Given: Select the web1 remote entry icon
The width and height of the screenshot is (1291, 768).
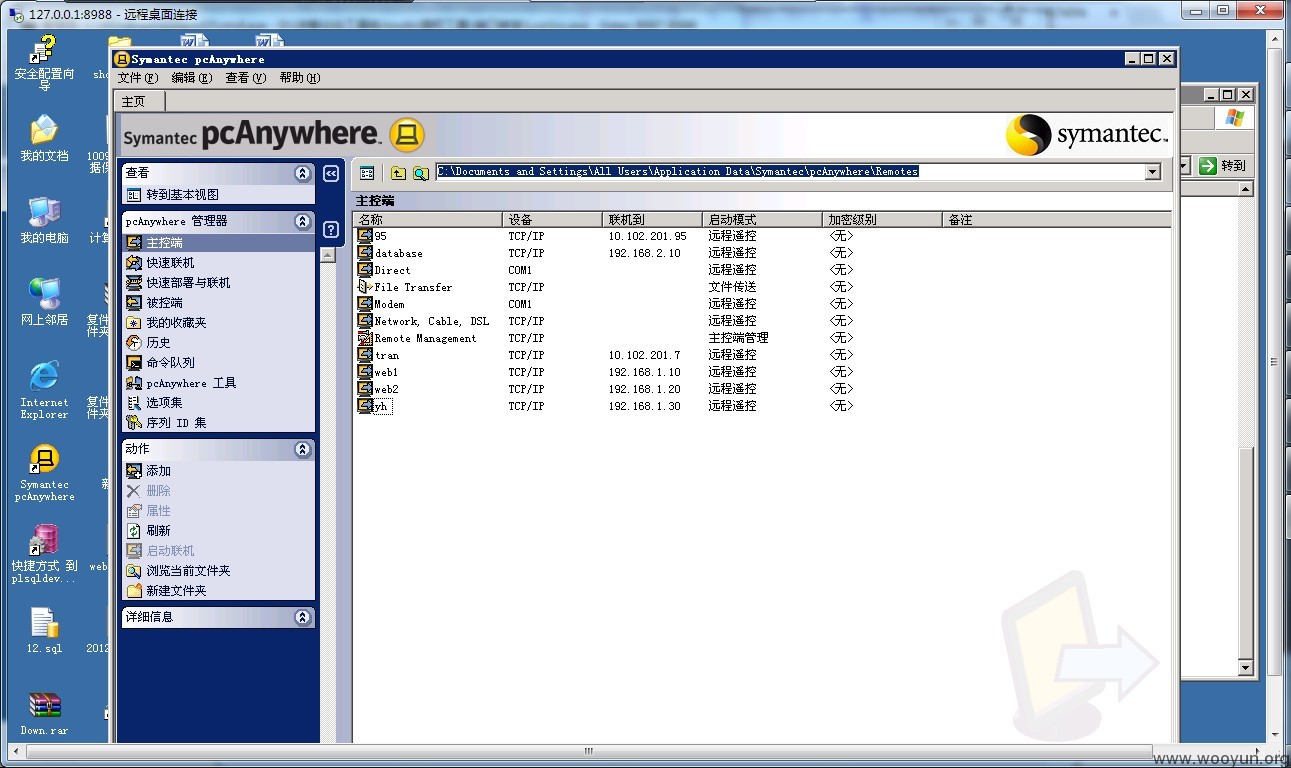Looking at the screenshot, I should (365, 372).
